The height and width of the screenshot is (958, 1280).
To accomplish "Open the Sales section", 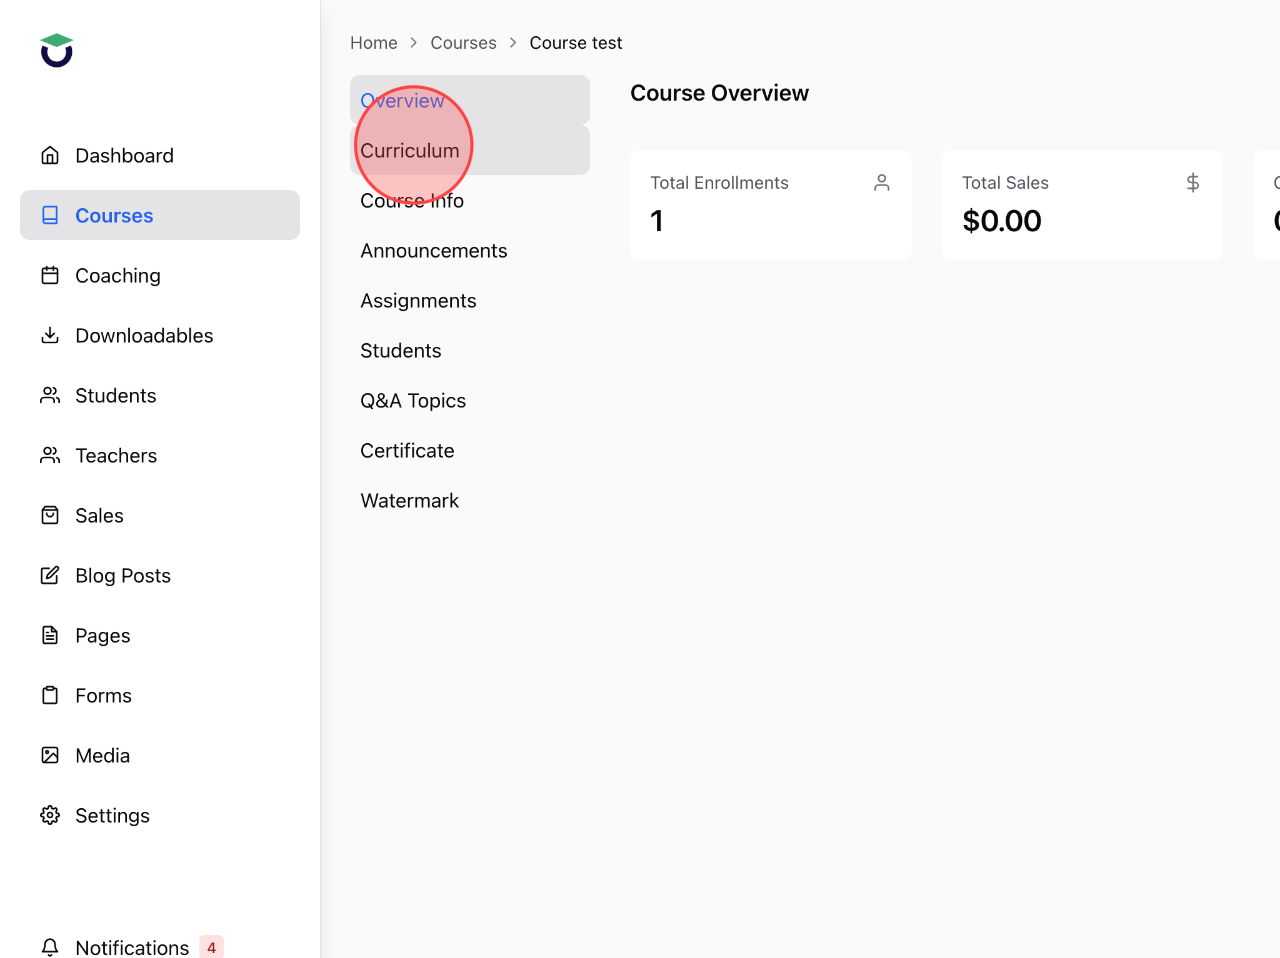I will tap(160, 515).
